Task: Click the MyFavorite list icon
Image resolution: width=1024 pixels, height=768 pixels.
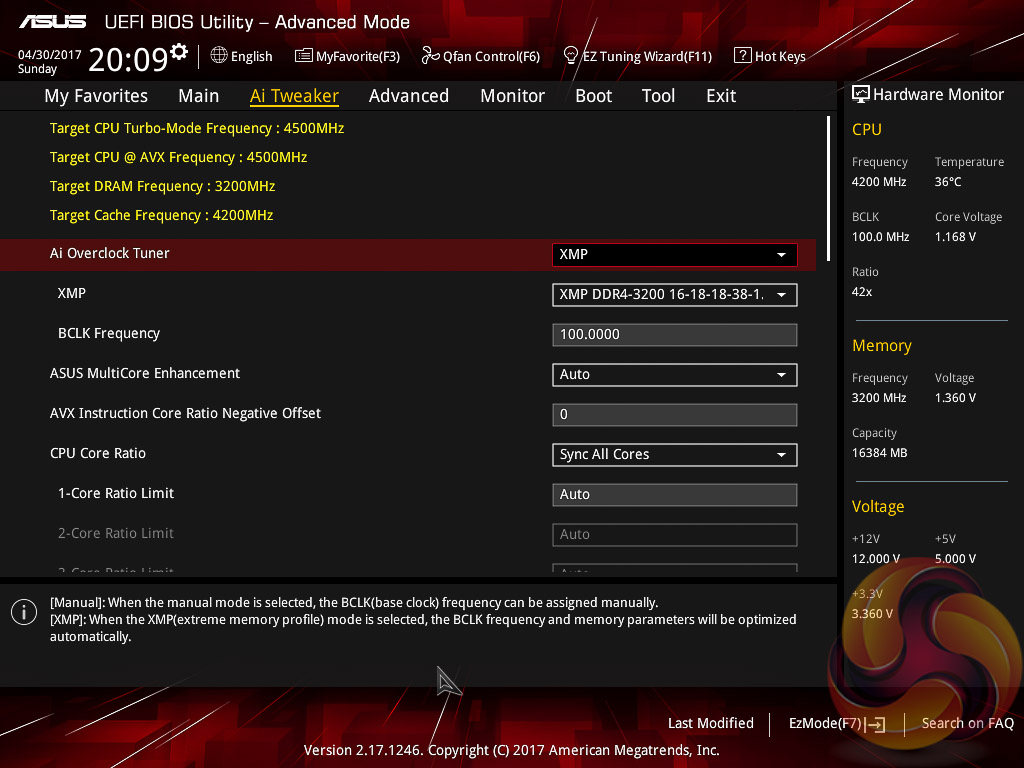Action: pyautogui.click(x=303, y=56)
